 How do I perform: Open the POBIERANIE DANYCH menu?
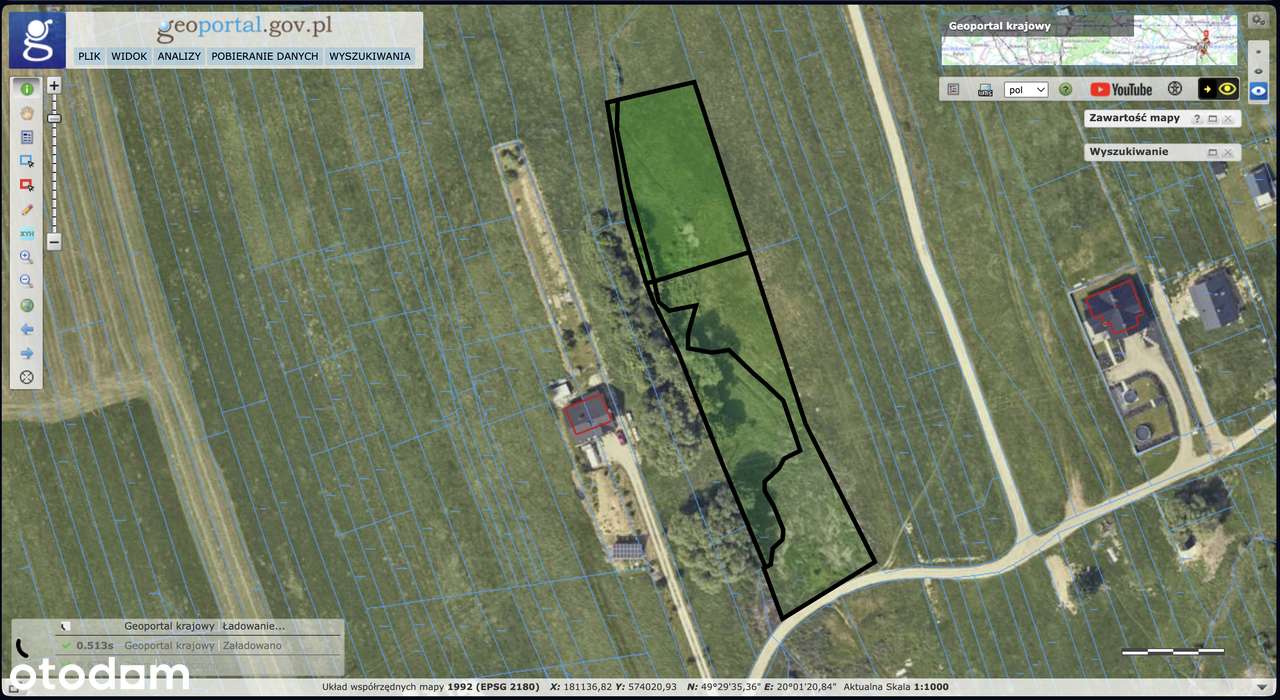pos(265,56)
